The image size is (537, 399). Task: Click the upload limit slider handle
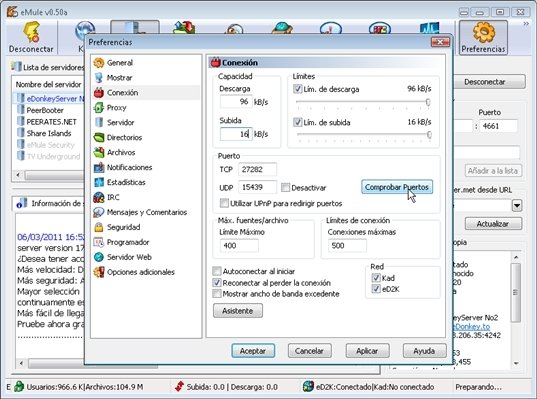[429, 135]
